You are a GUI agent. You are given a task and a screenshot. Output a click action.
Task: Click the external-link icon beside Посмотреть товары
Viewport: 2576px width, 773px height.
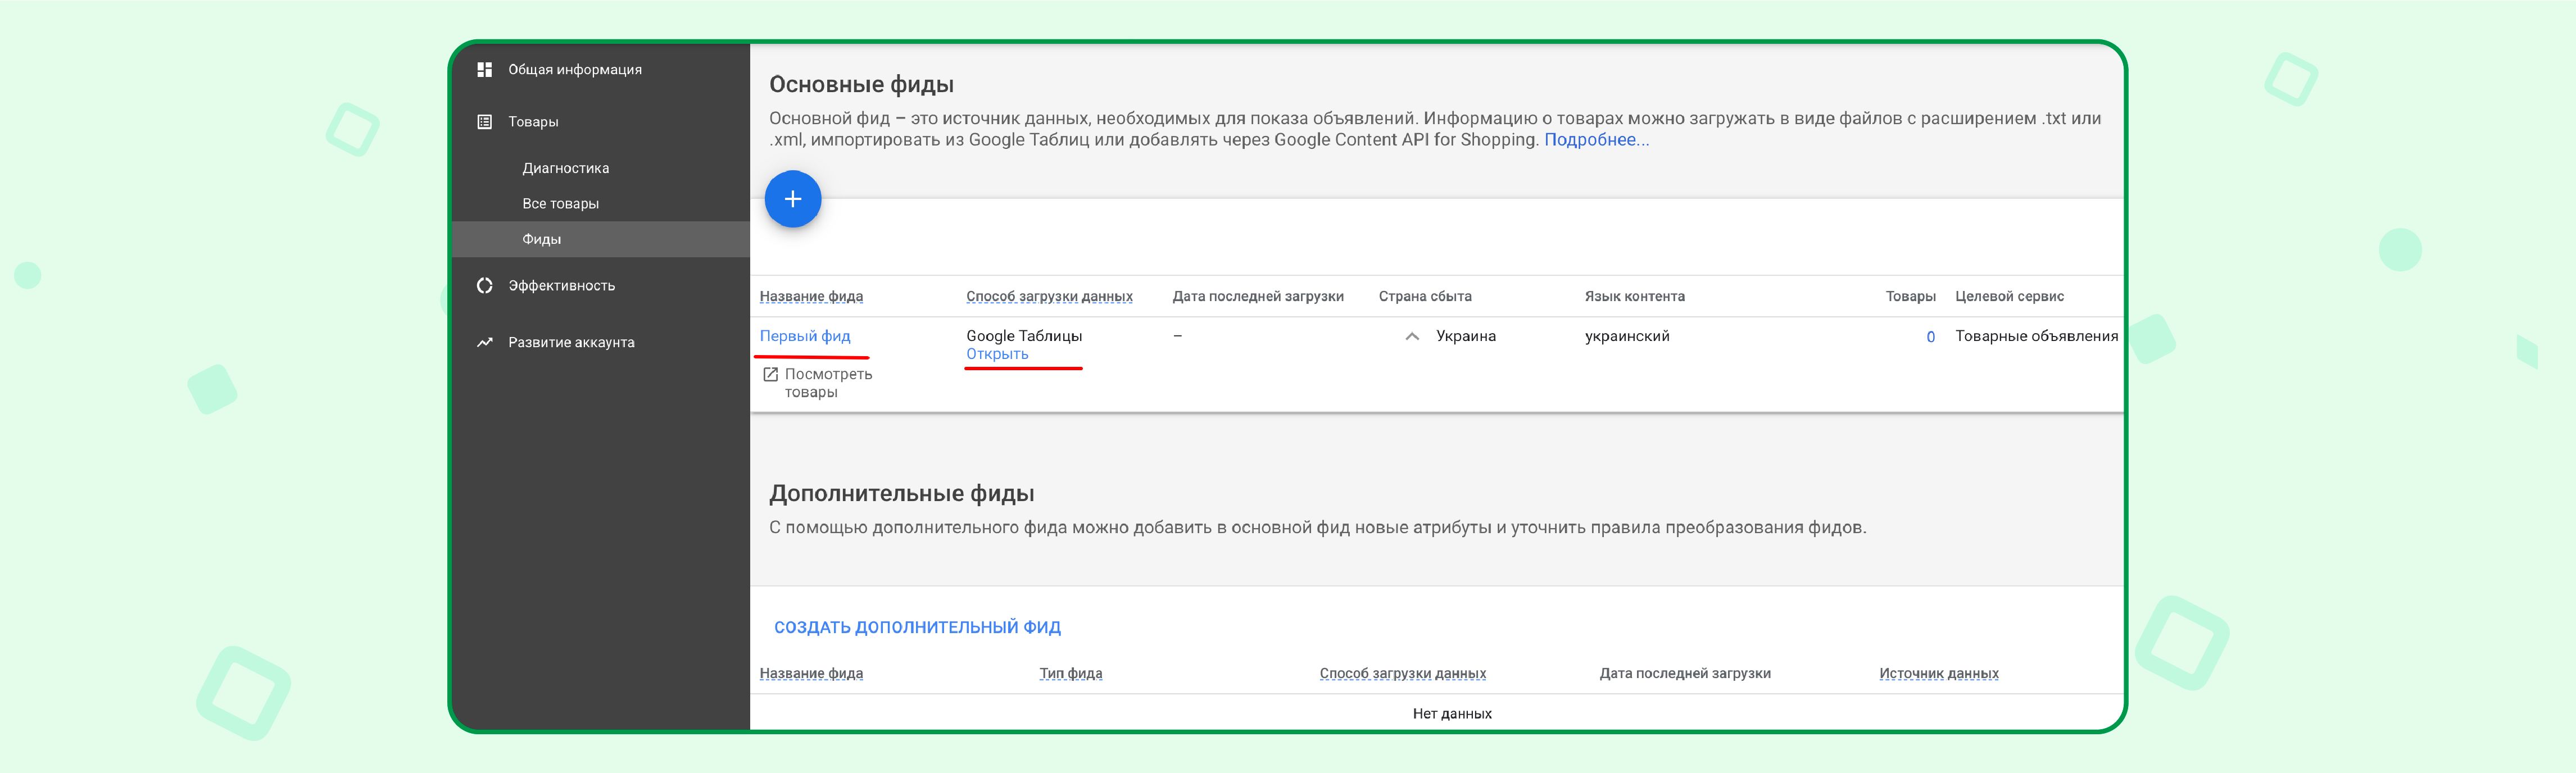770,374
